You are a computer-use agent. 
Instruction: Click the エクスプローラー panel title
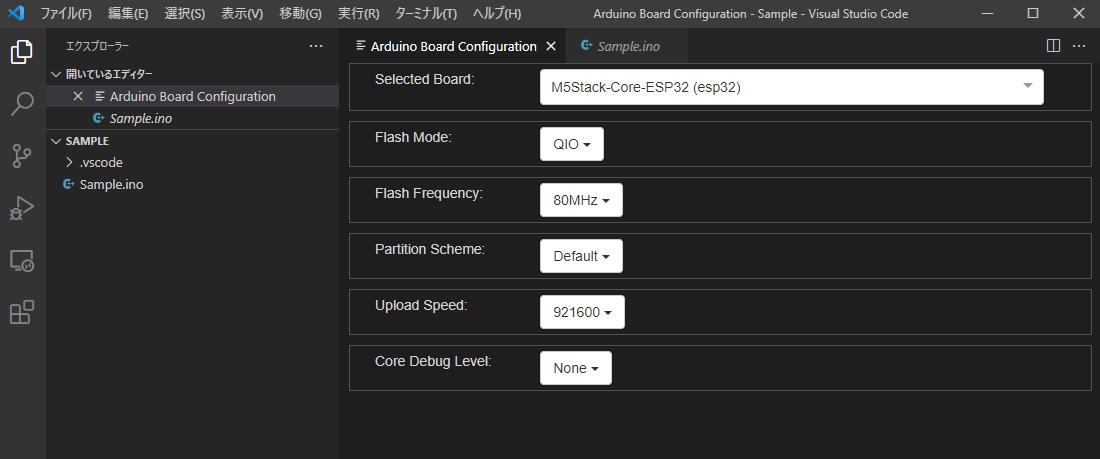click(x=98, y=46)
